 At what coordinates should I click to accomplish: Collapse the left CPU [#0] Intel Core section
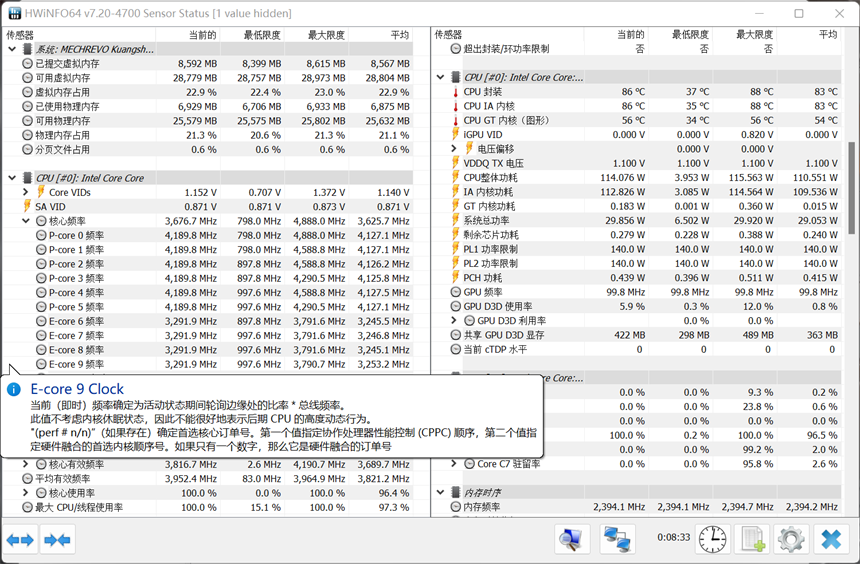tap(12, 178)
